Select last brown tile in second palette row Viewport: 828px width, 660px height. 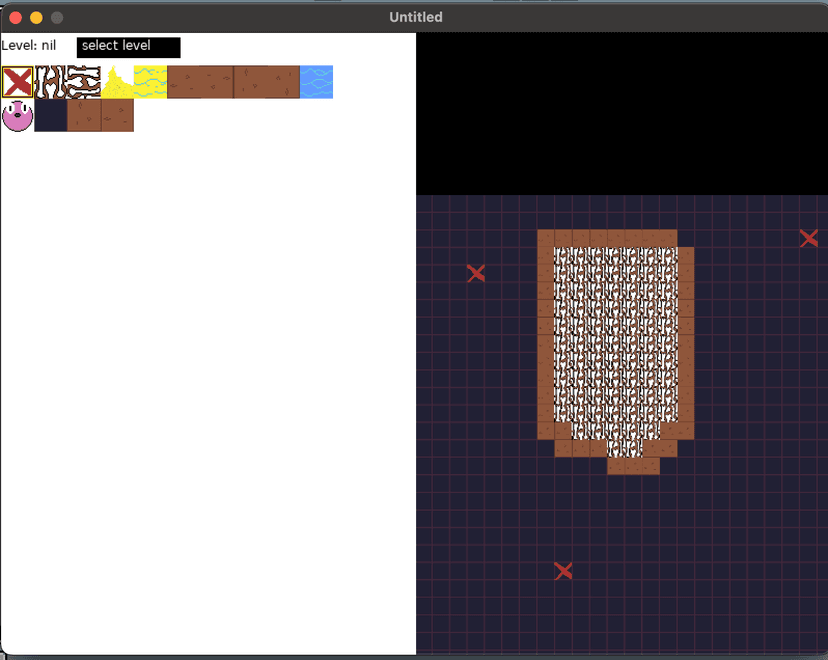(117, 115)
